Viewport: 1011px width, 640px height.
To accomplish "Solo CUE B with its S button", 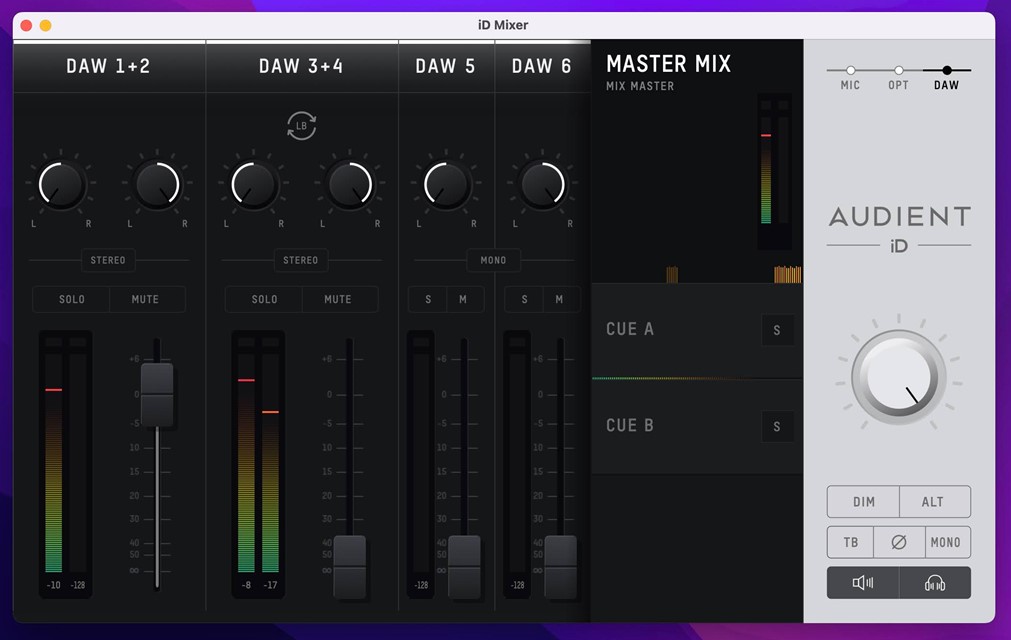I will point(777,426).
